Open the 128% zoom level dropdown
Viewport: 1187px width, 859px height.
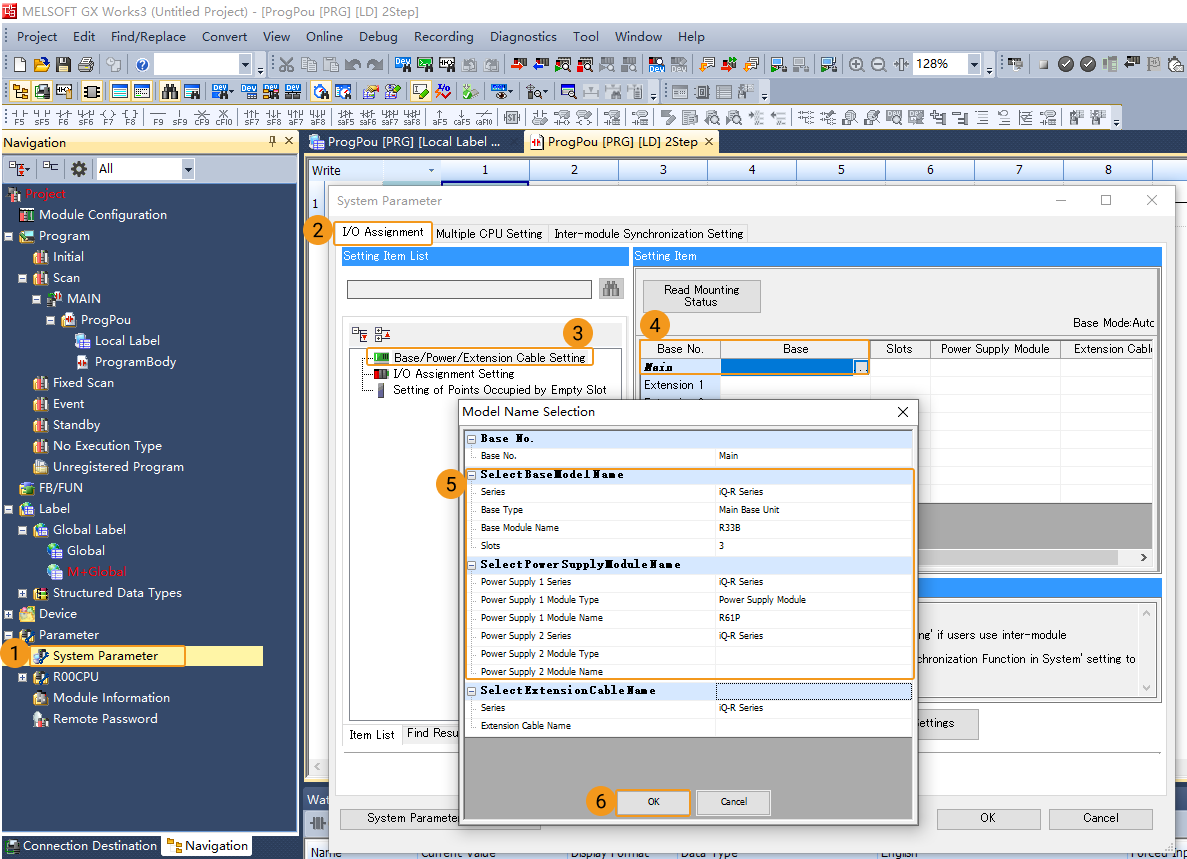[x=974, y=64]
